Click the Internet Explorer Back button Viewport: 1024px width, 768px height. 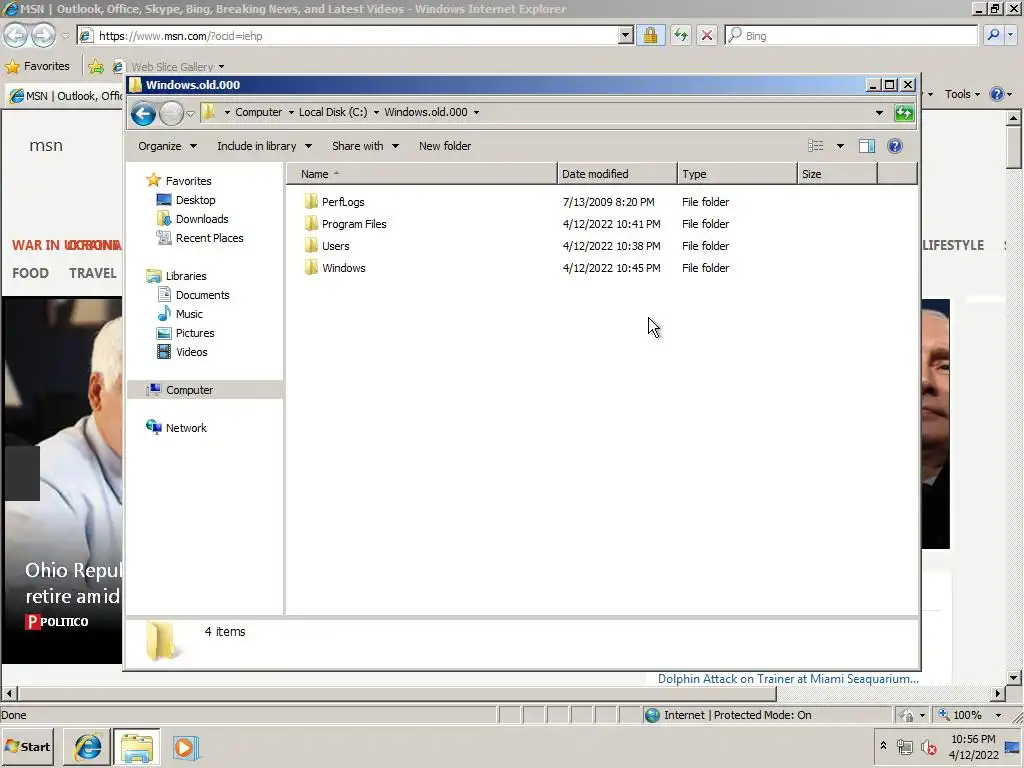pyautogui.click(x=16, y=35)
